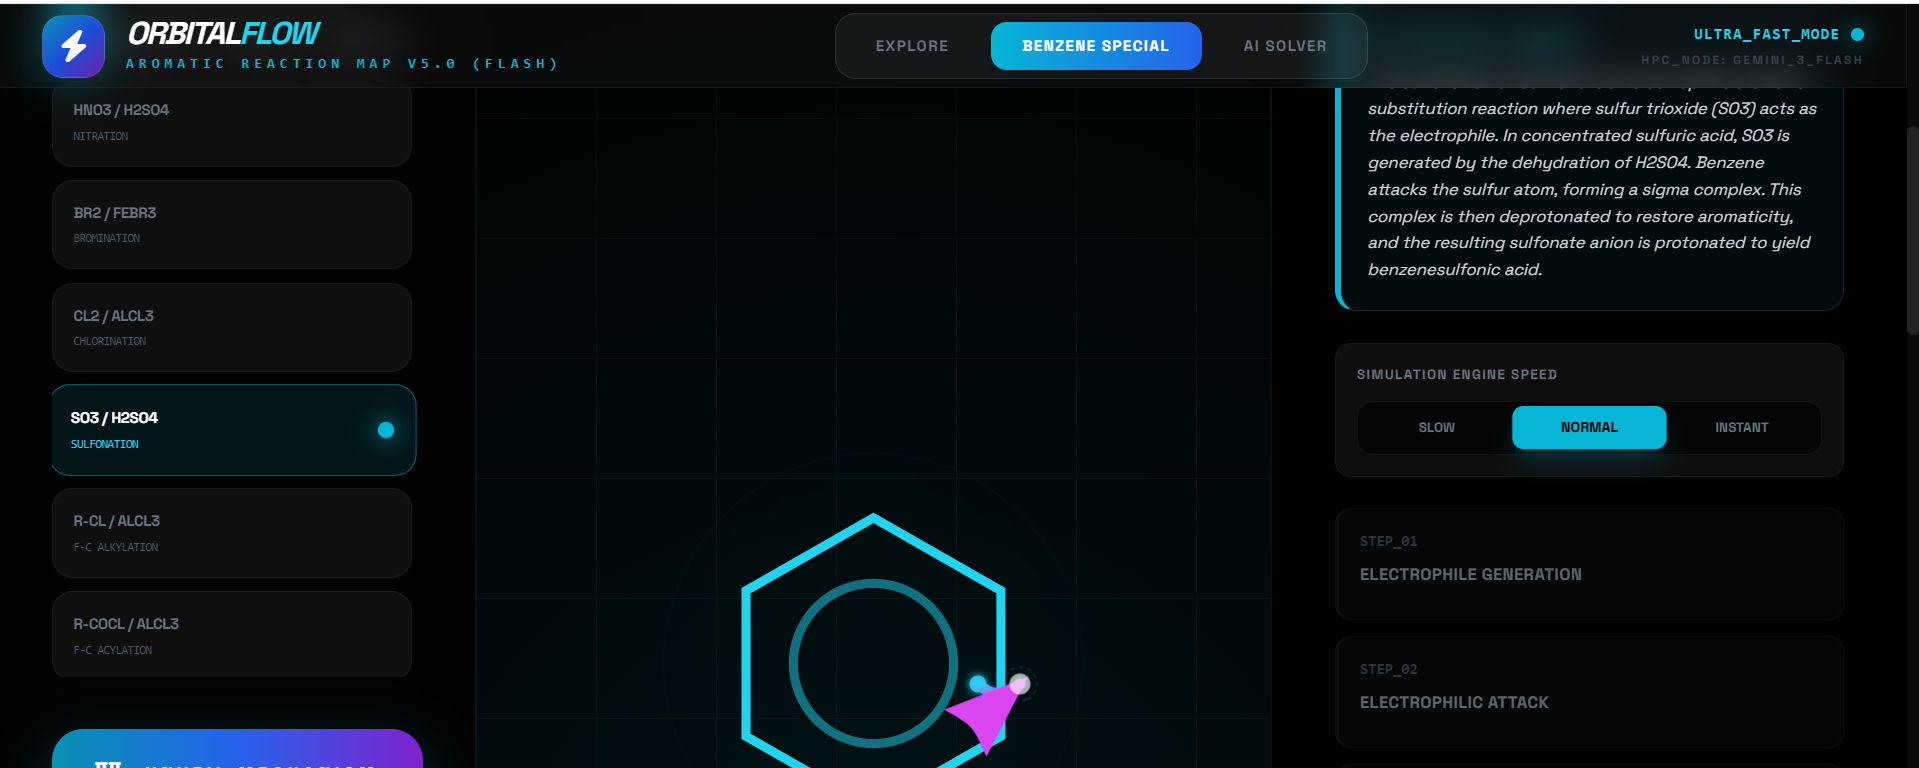The width and height of the screenshot is (1919, 768).
Task: Click the ULTRA_FAST_MODE label
Action: 1766,34
